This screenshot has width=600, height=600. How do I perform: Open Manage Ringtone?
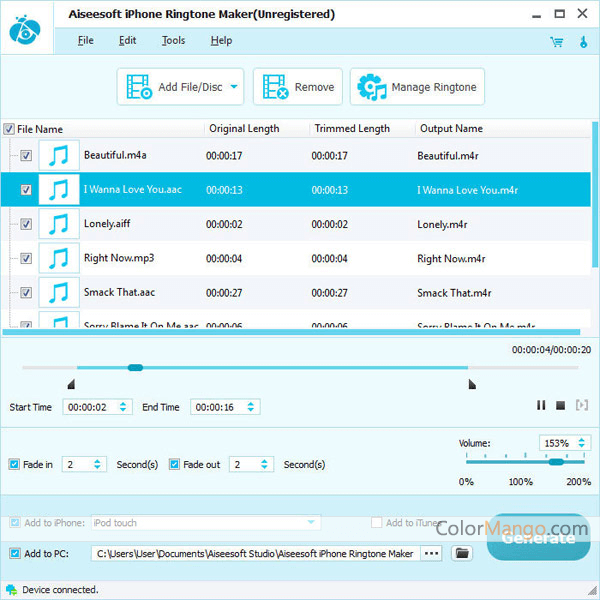click(417, 87)
